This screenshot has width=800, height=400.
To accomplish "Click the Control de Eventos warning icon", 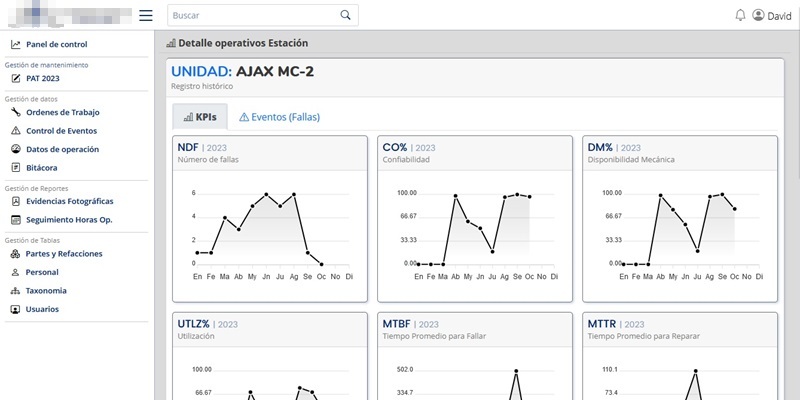I will [16, 131].
